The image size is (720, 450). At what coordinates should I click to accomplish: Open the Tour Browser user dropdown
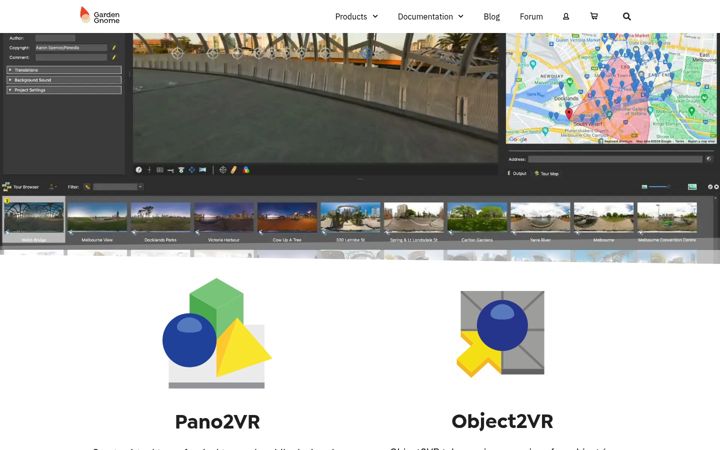(53, 187)
